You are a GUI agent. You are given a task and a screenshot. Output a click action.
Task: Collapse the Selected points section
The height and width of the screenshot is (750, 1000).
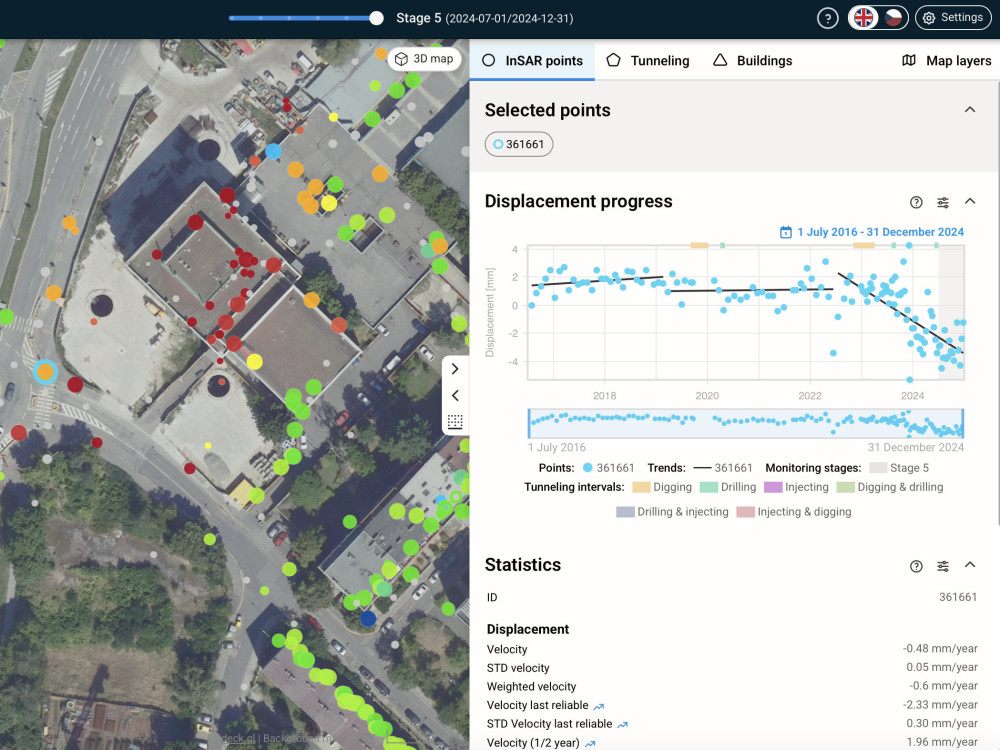point(970,110)
